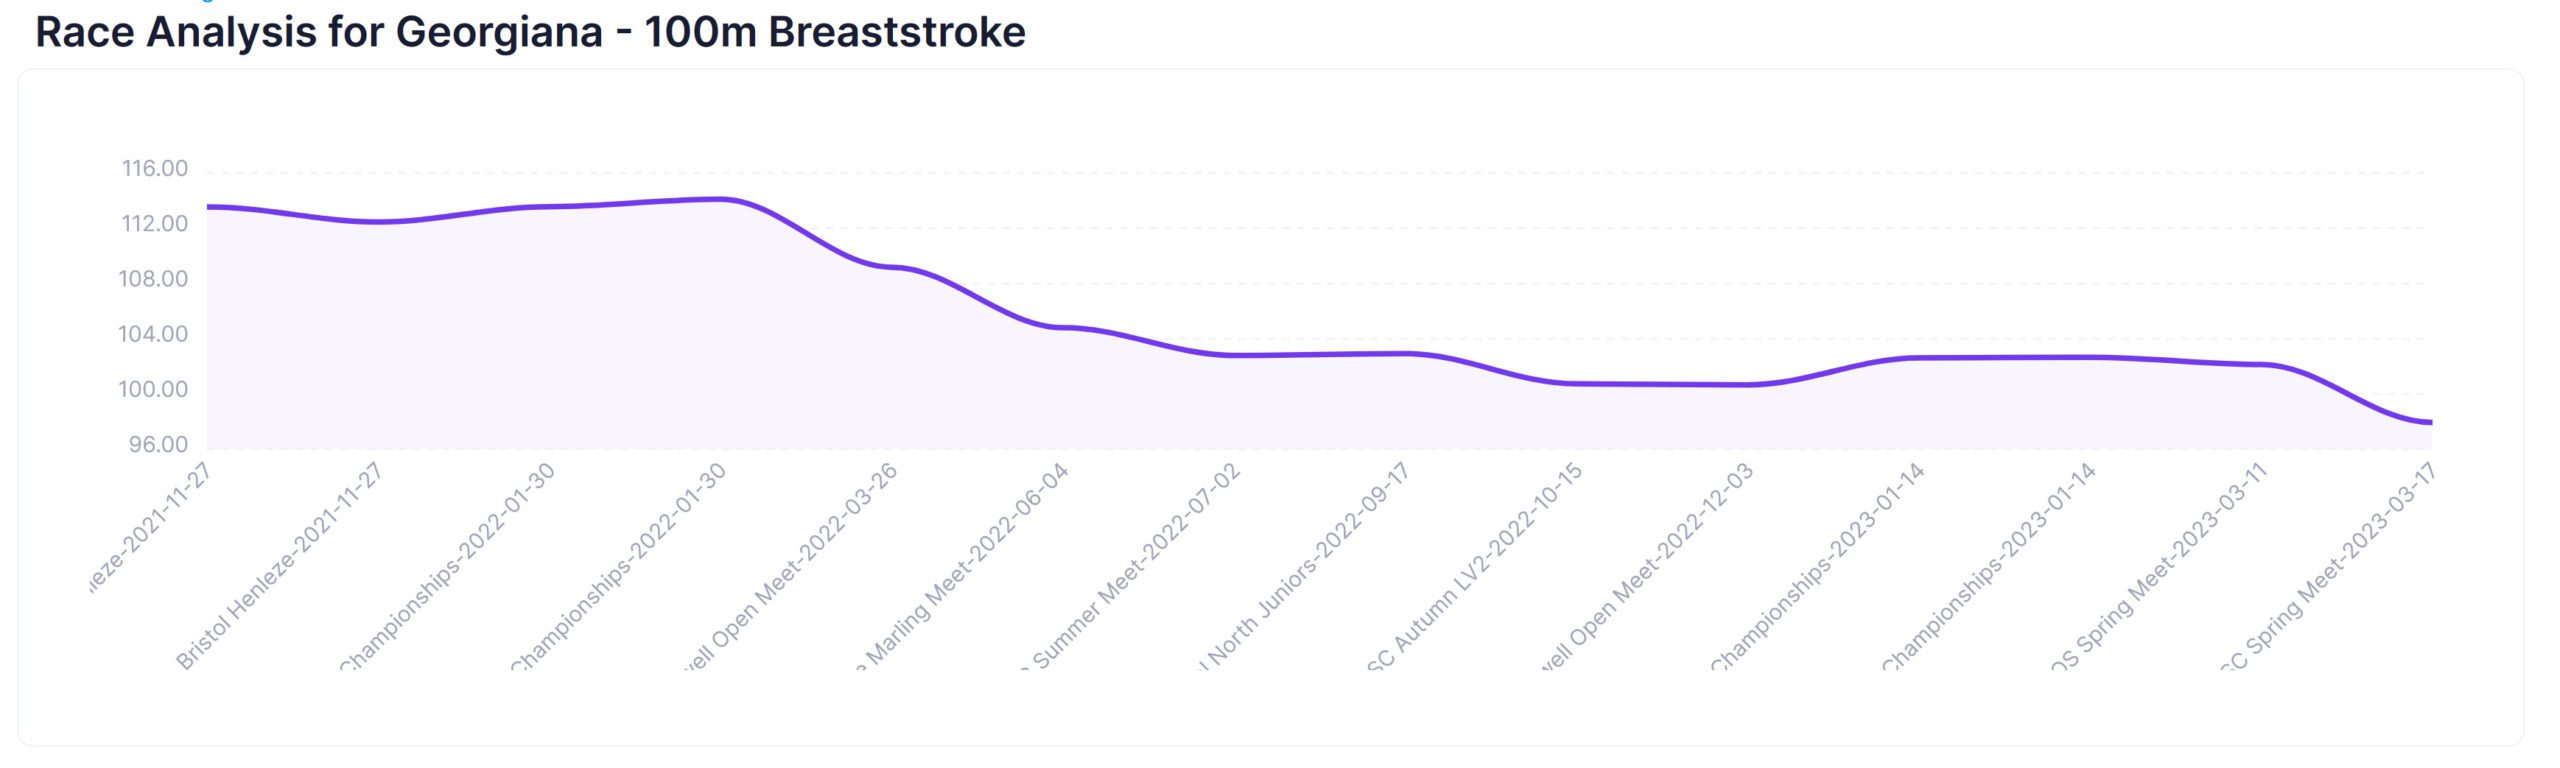Viewport: 2560px width, 768px height.
Task: Click the 100.00 y-axis label
Action: pyautogui.click(x=153, y=389)
